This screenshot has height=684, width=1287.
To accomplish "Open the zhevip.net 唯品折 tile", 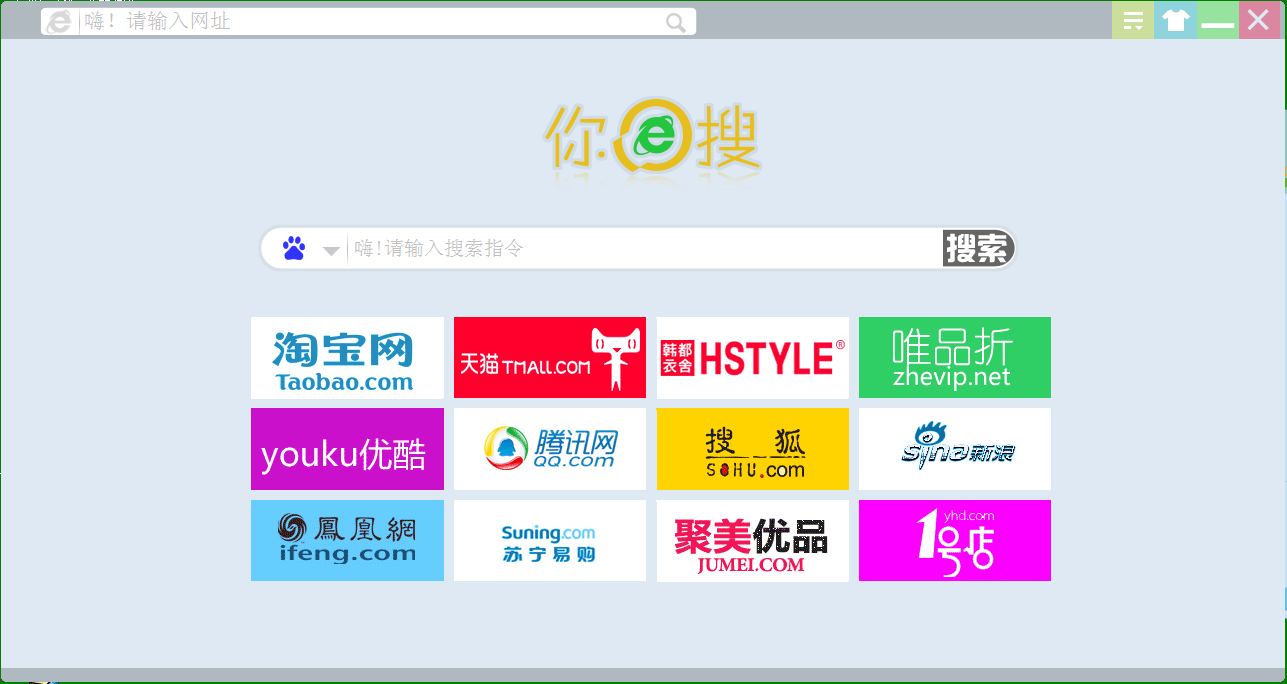I will click(x=953, y=357).
